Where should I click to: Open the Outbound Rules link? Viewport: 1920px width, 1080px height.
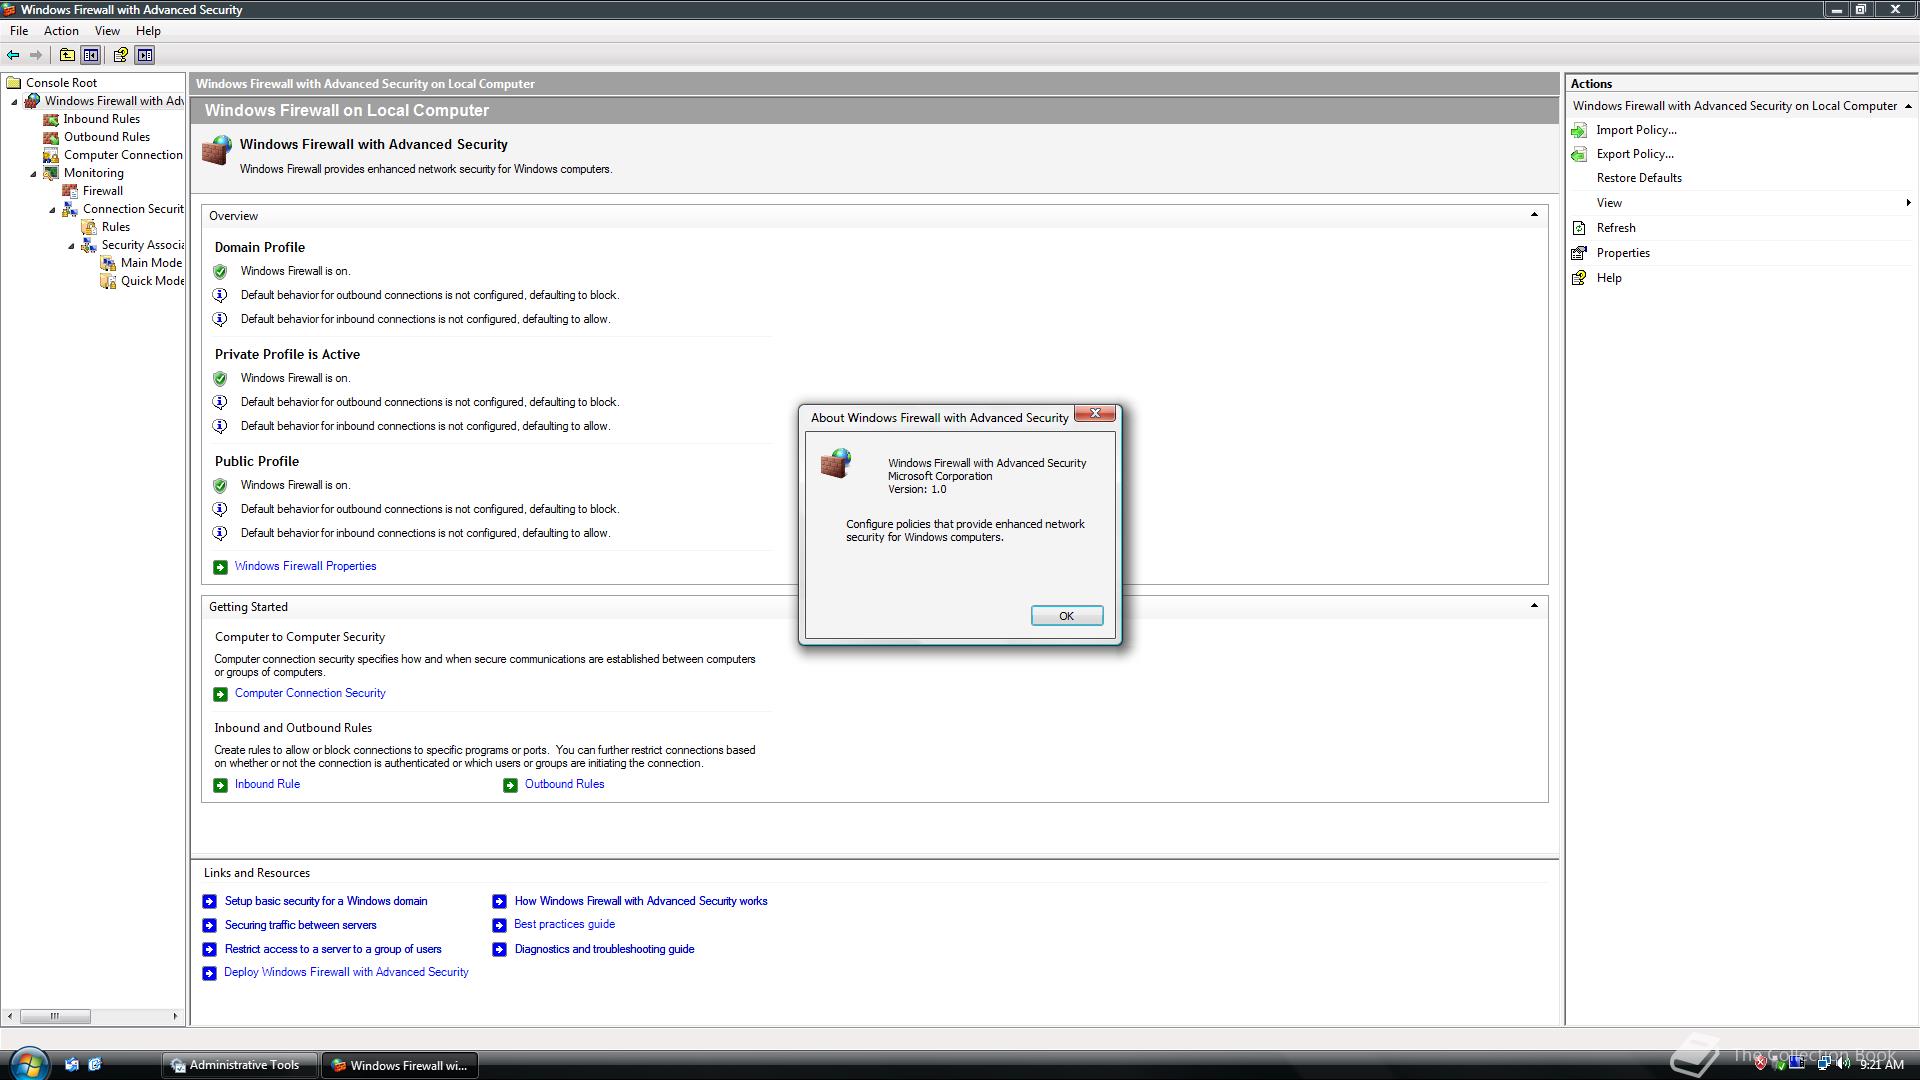click(564, 784)
